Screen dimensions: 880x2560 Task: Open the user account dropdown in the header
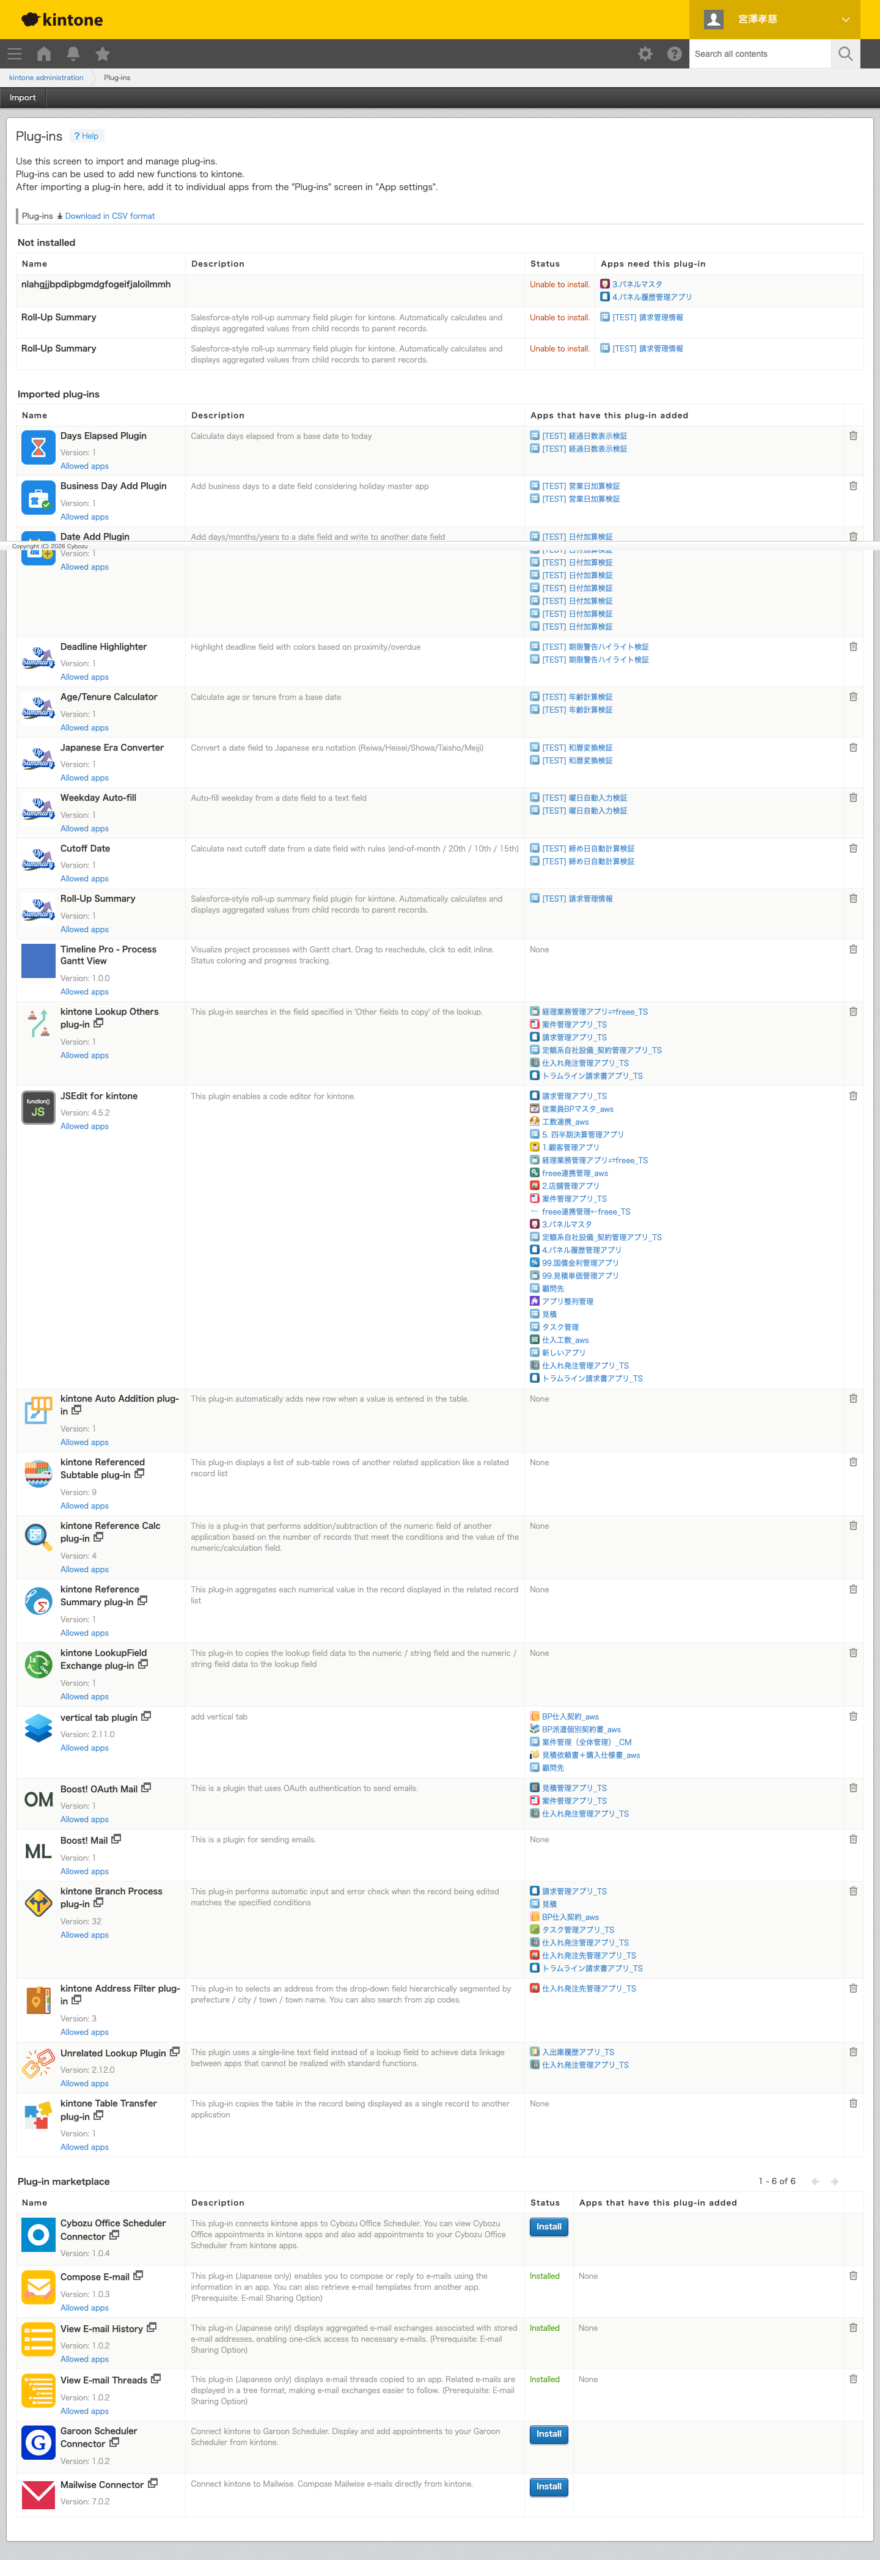click(783, 19)
